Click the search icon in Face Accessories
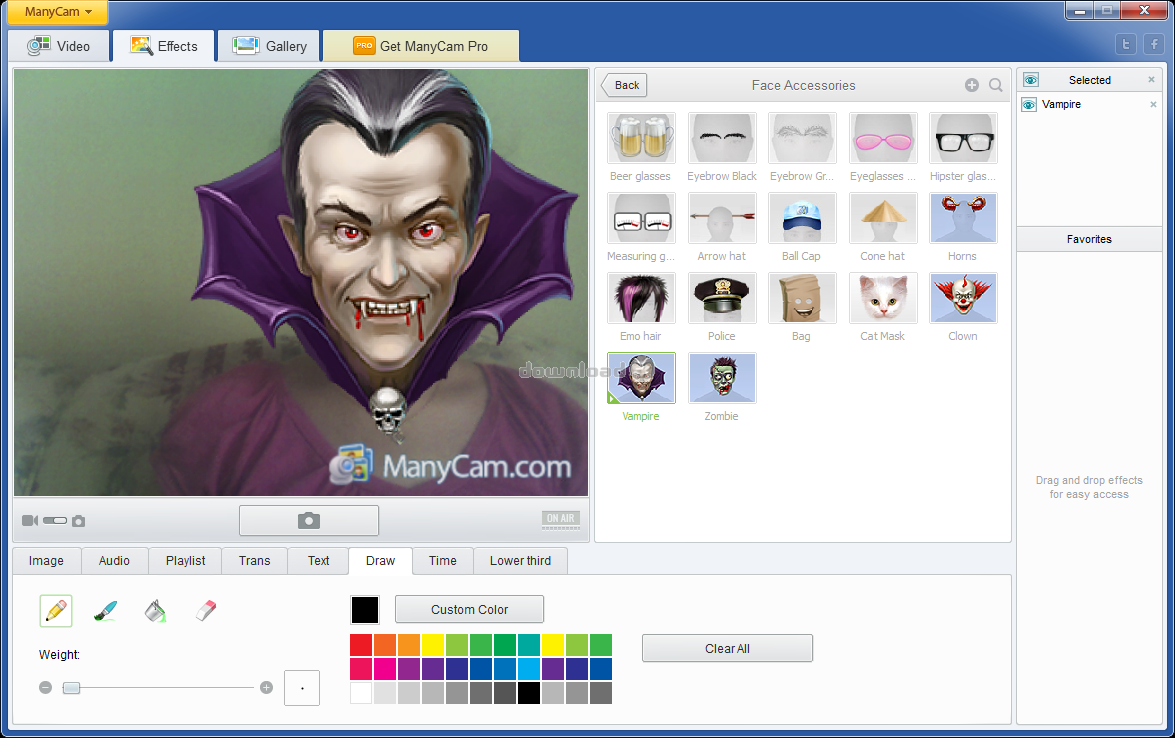Screen dimensions: 1175x738 coord(996,85)
